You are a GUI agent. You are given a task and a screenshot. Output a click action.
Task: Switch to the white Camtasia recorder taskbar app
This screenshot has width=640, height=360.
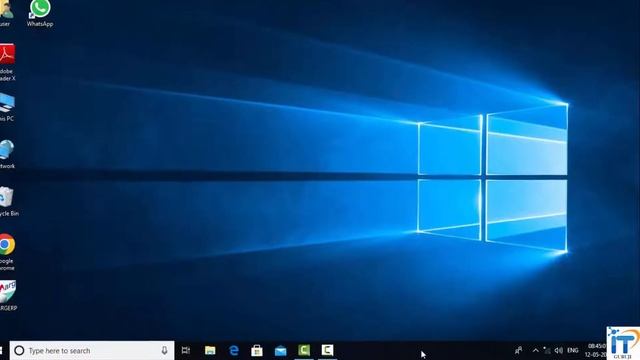click(x=327, y=350)
